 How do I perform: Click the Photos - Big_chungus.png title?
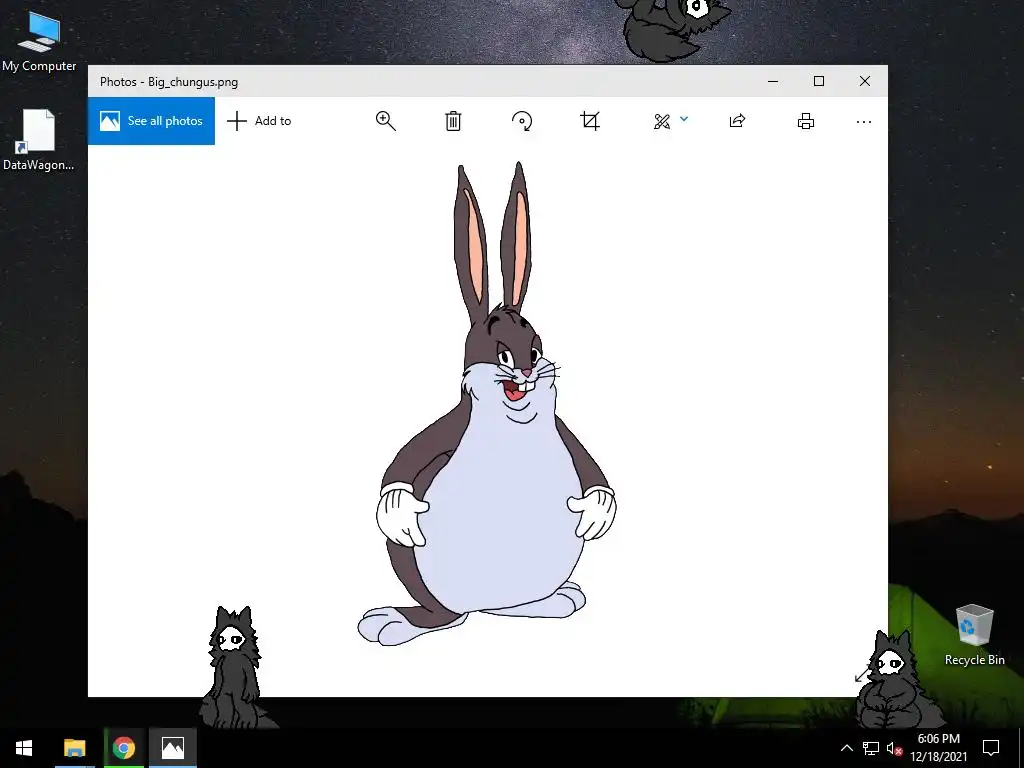[168, 82]
